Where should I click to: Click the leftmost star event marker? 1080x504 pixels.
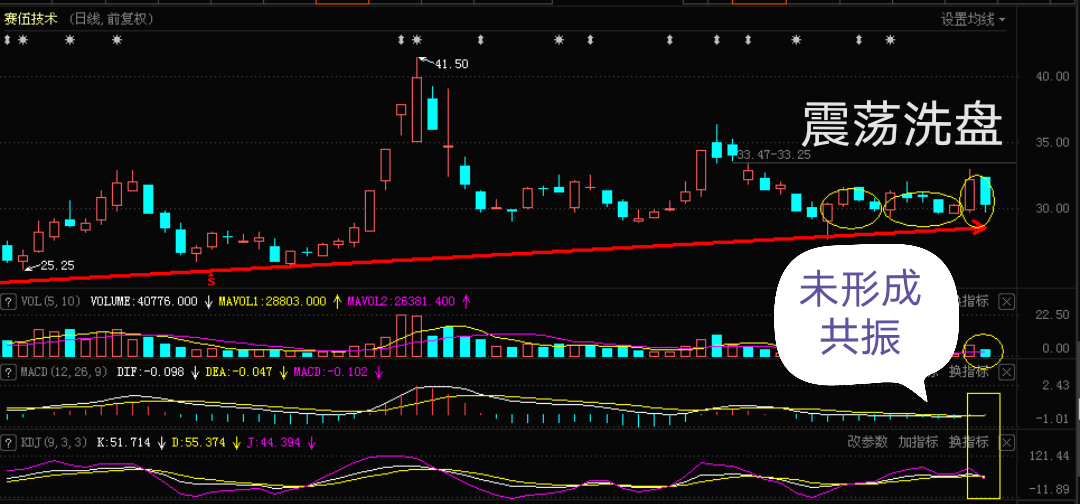pyautogui.click(x=23, y=41)
